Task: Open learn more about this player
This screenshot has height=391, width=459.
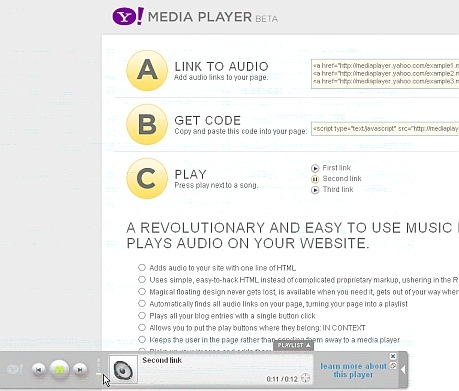Action: click(x=353, y=370)
